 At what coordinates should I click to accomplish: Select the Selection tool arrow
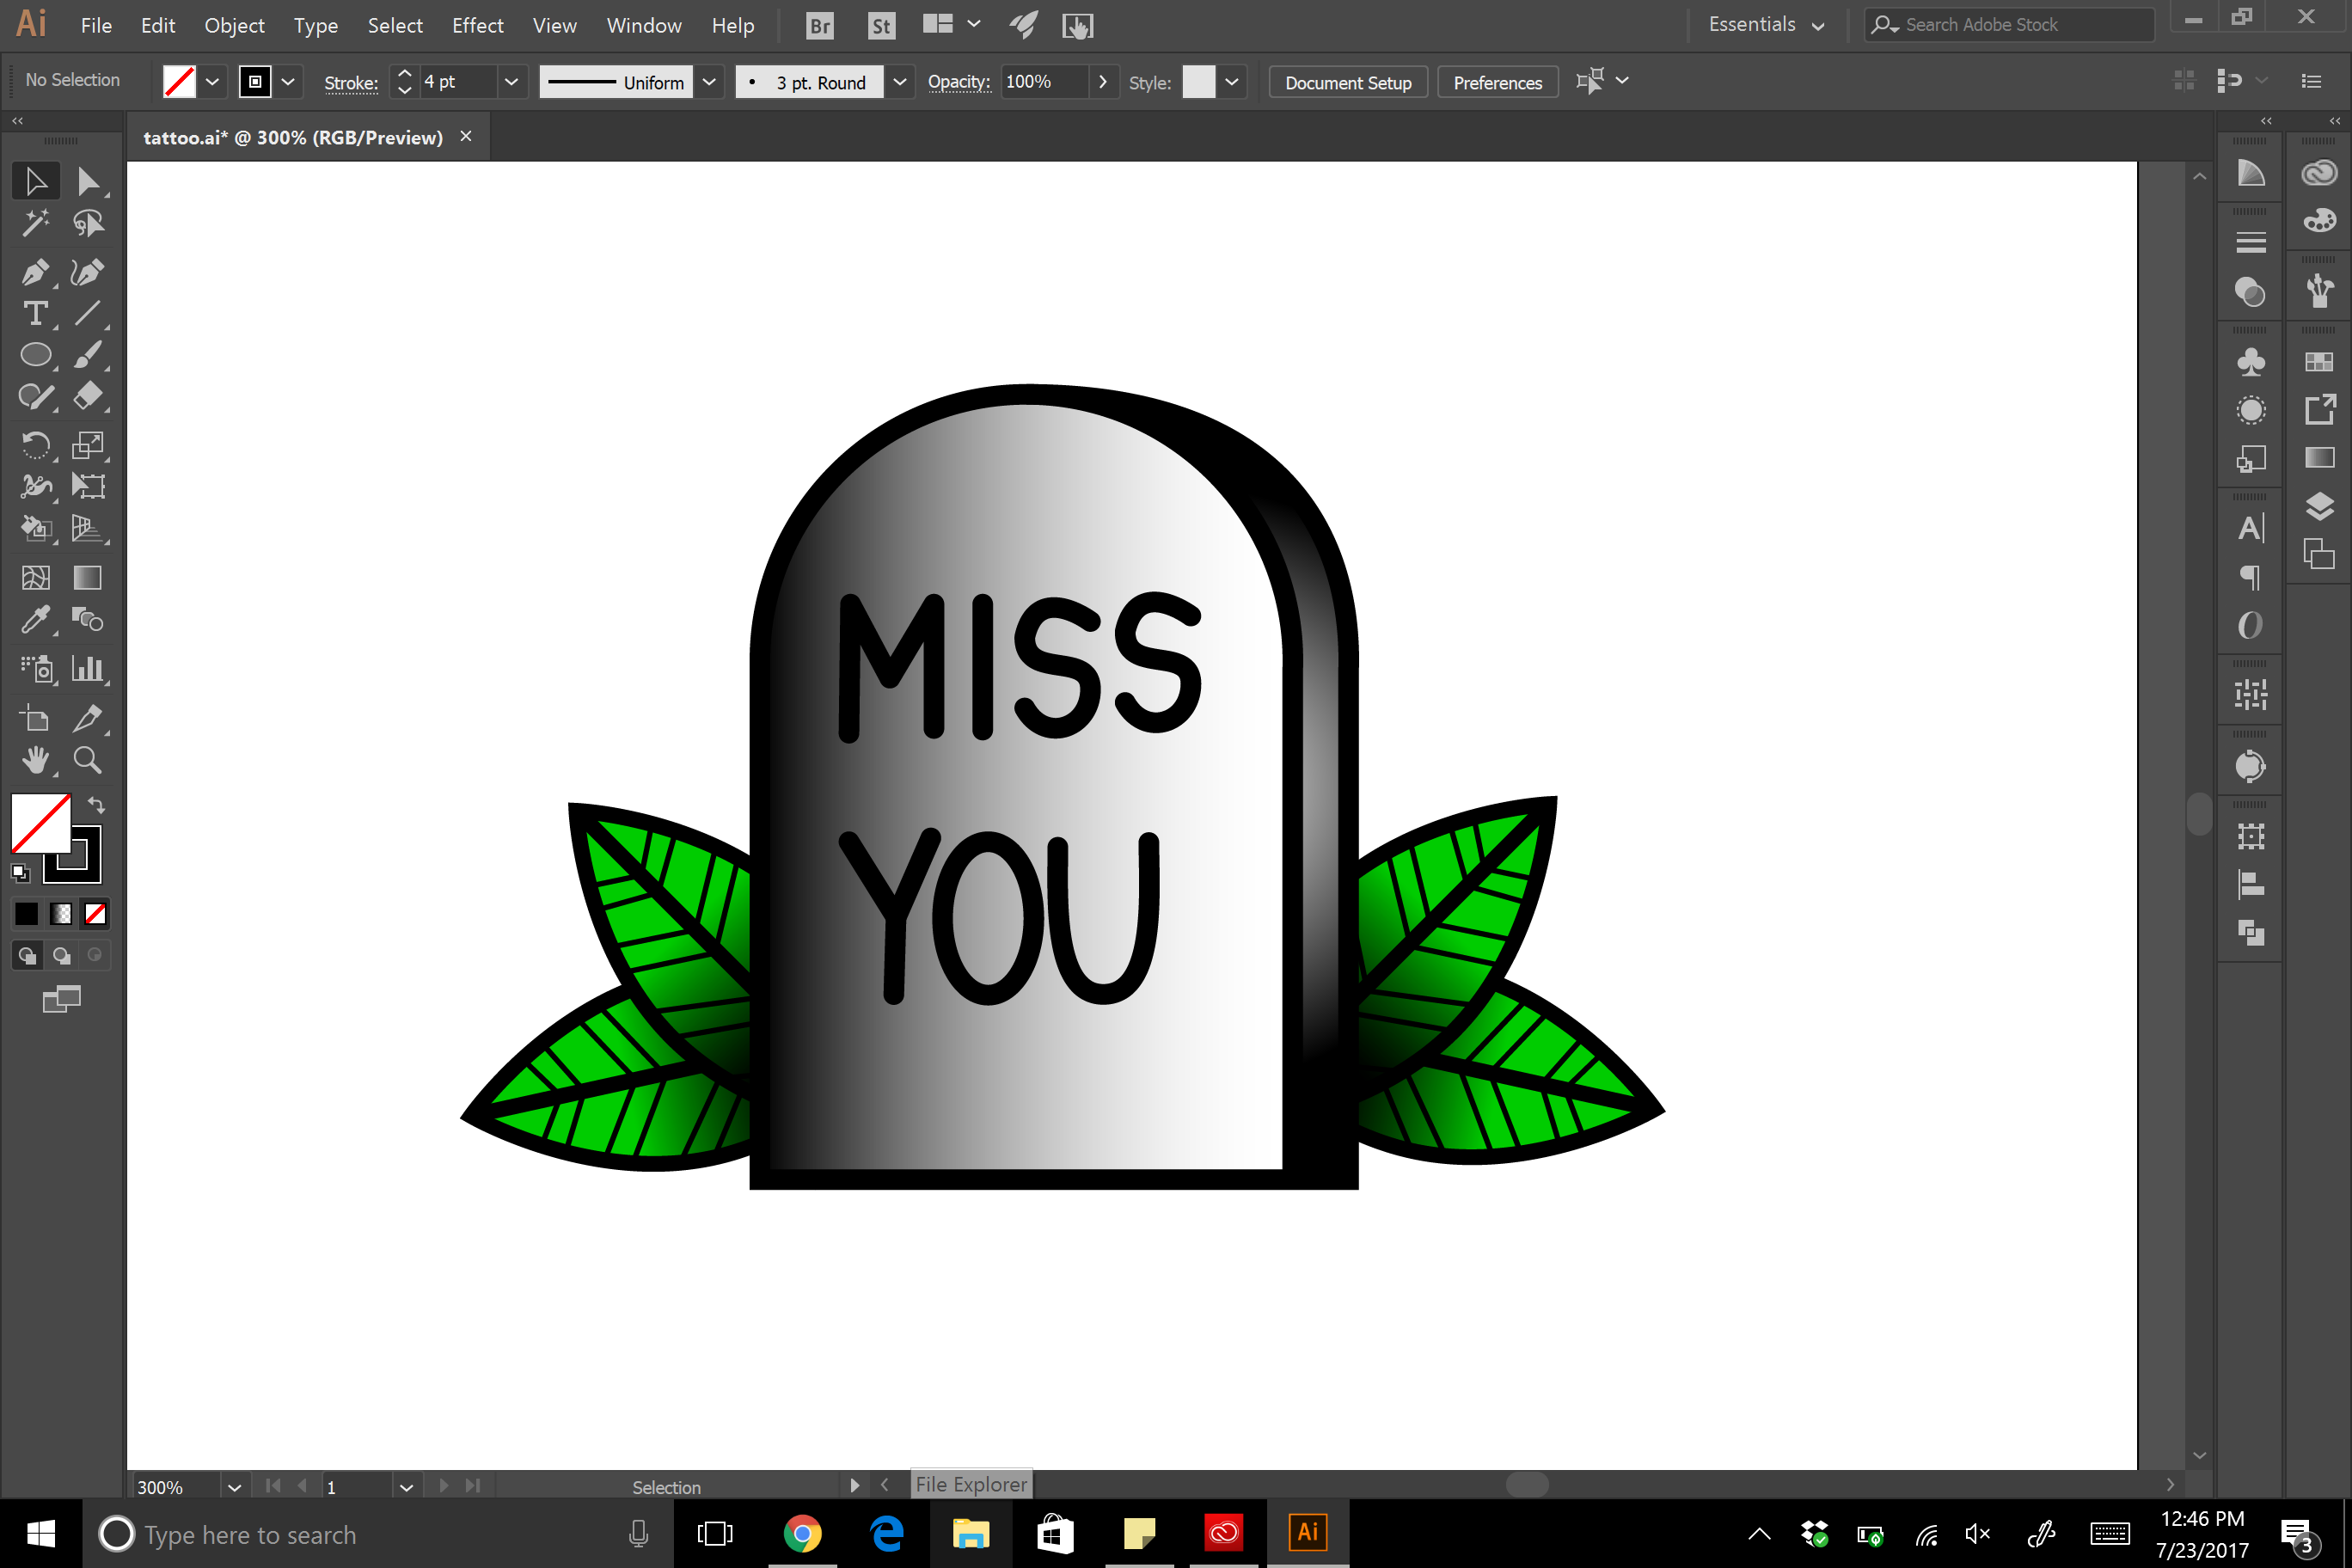(36, 181)
